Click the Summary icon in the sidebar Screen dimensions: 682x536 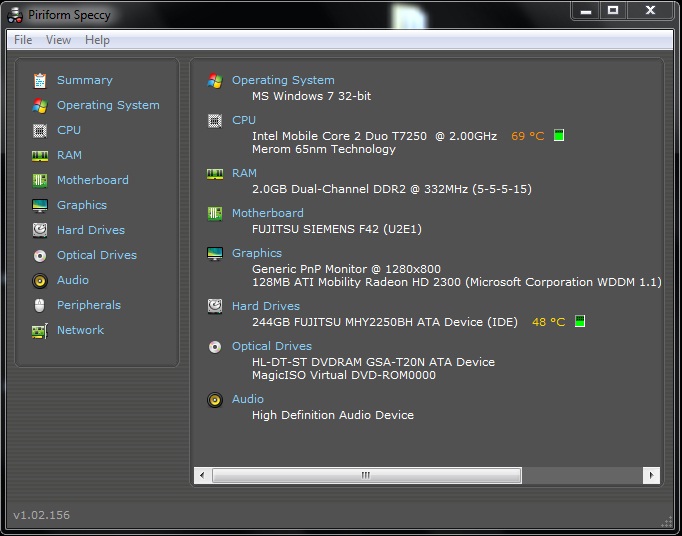[40, 80]
